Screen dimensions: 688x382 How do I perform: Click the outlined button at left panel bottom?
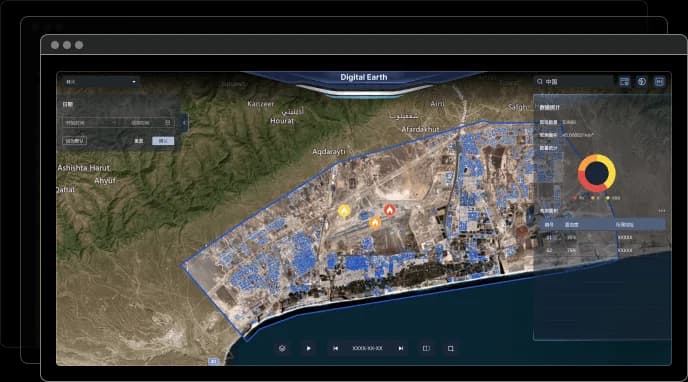pos(75,141)
